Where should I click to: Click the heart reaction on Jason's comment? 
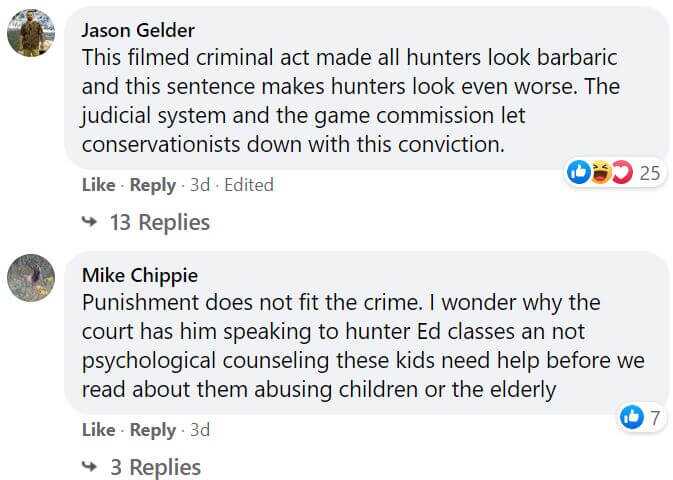click(621, 173)
